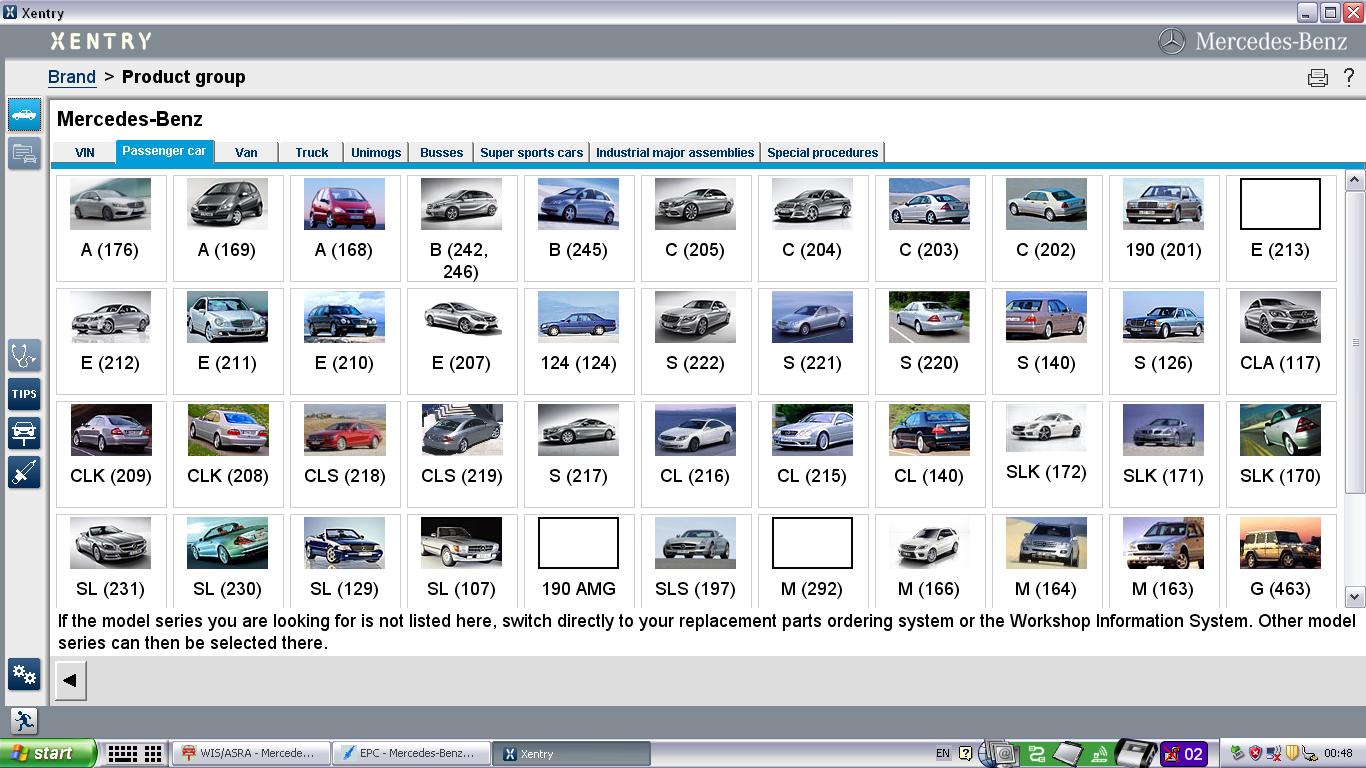Viewport: 1366px width, 768px height.
Task: Switch to WIS/ASRA taskbar window
Action: pyautogui.click(x=250, y=754)
